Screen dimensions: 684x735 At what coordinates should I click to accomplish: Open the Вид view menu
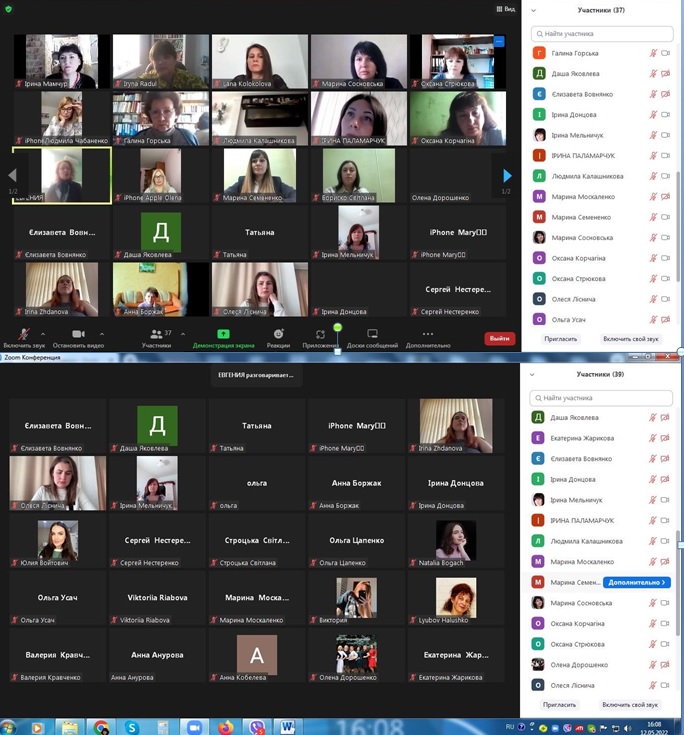[505, 9]
